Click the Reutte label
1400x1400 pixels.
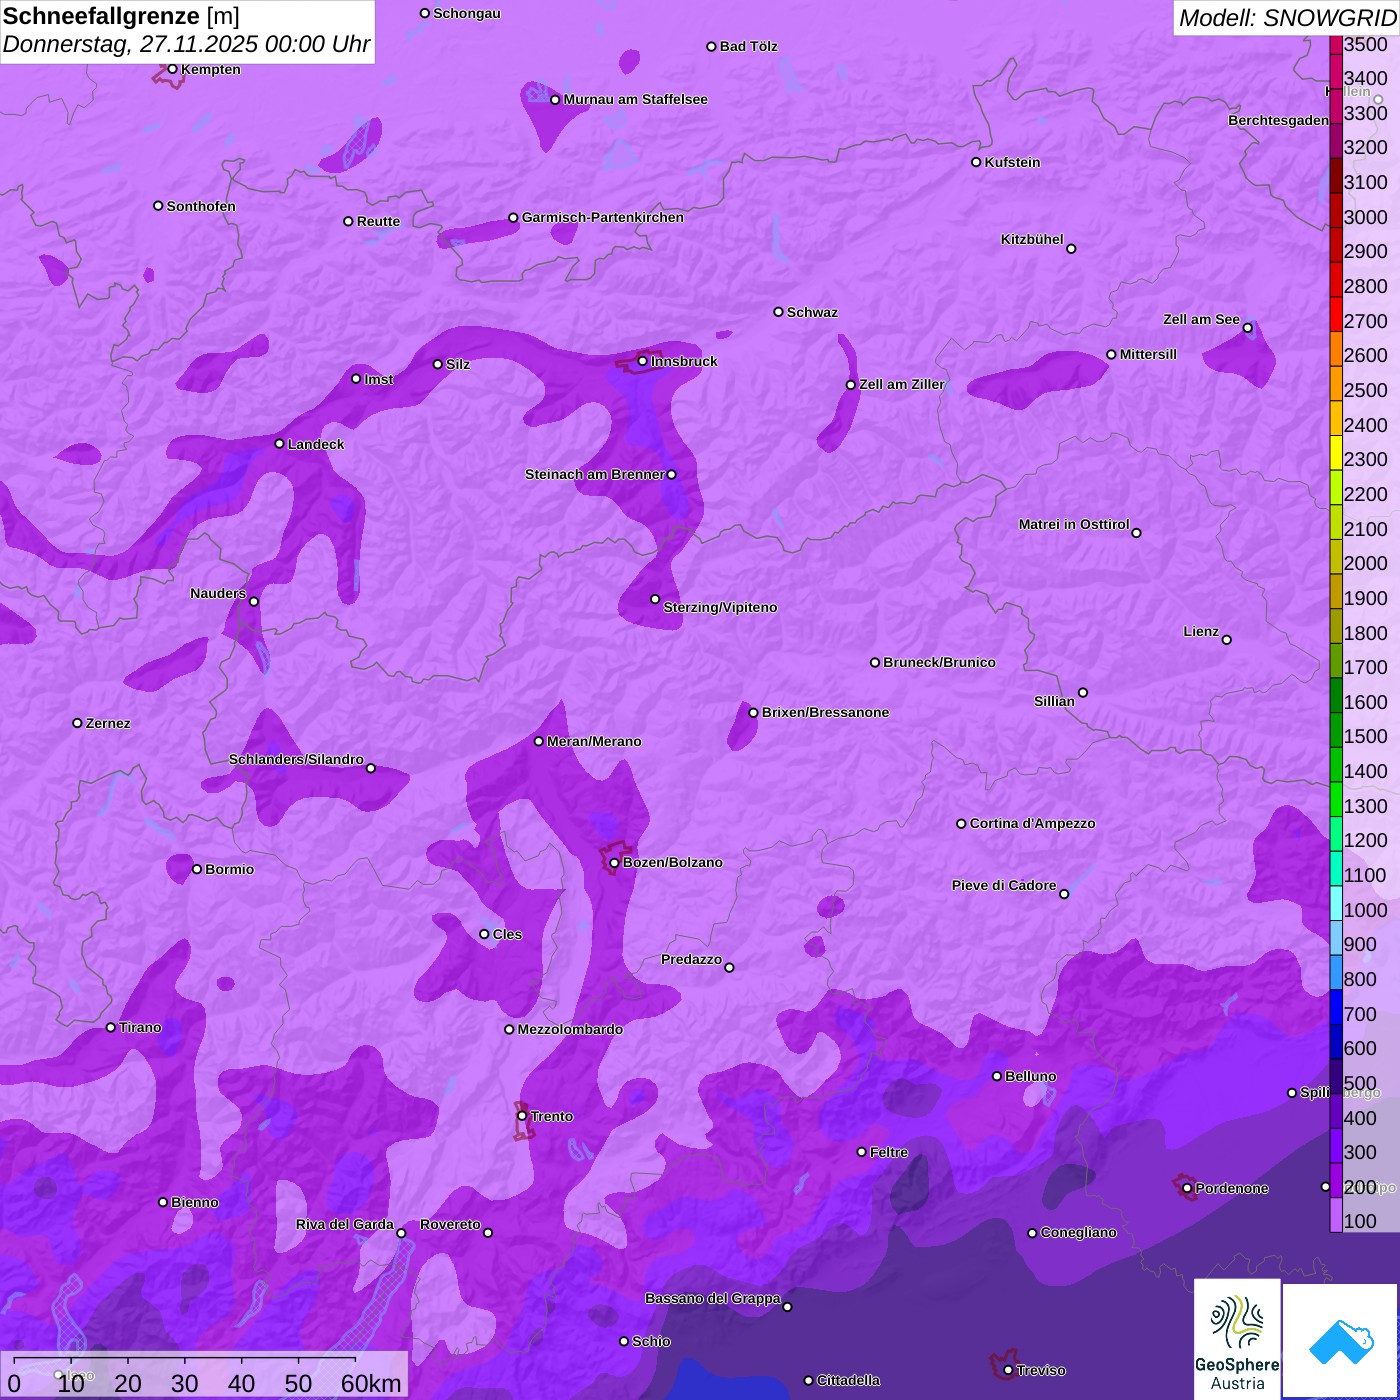click(378, 221)
